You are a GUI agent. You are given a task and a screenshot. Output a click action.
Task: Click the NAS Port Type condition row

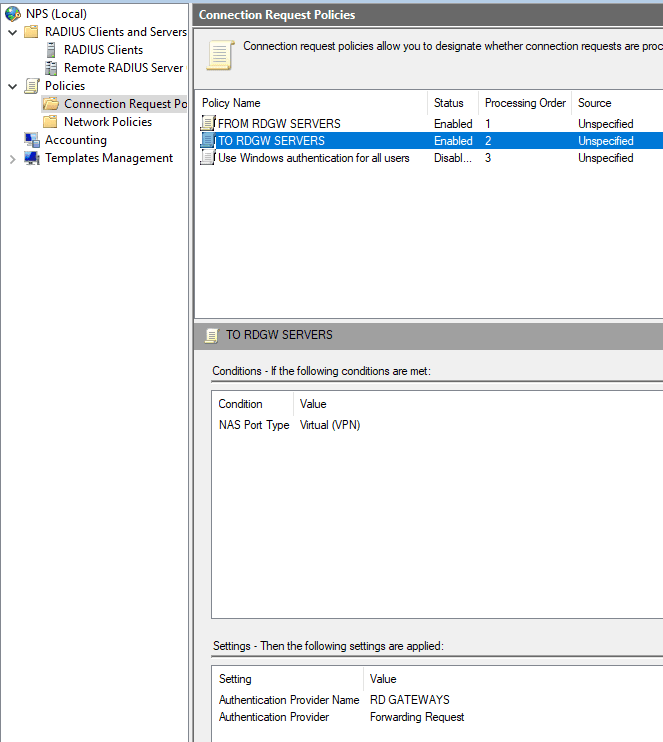[254, 425]
